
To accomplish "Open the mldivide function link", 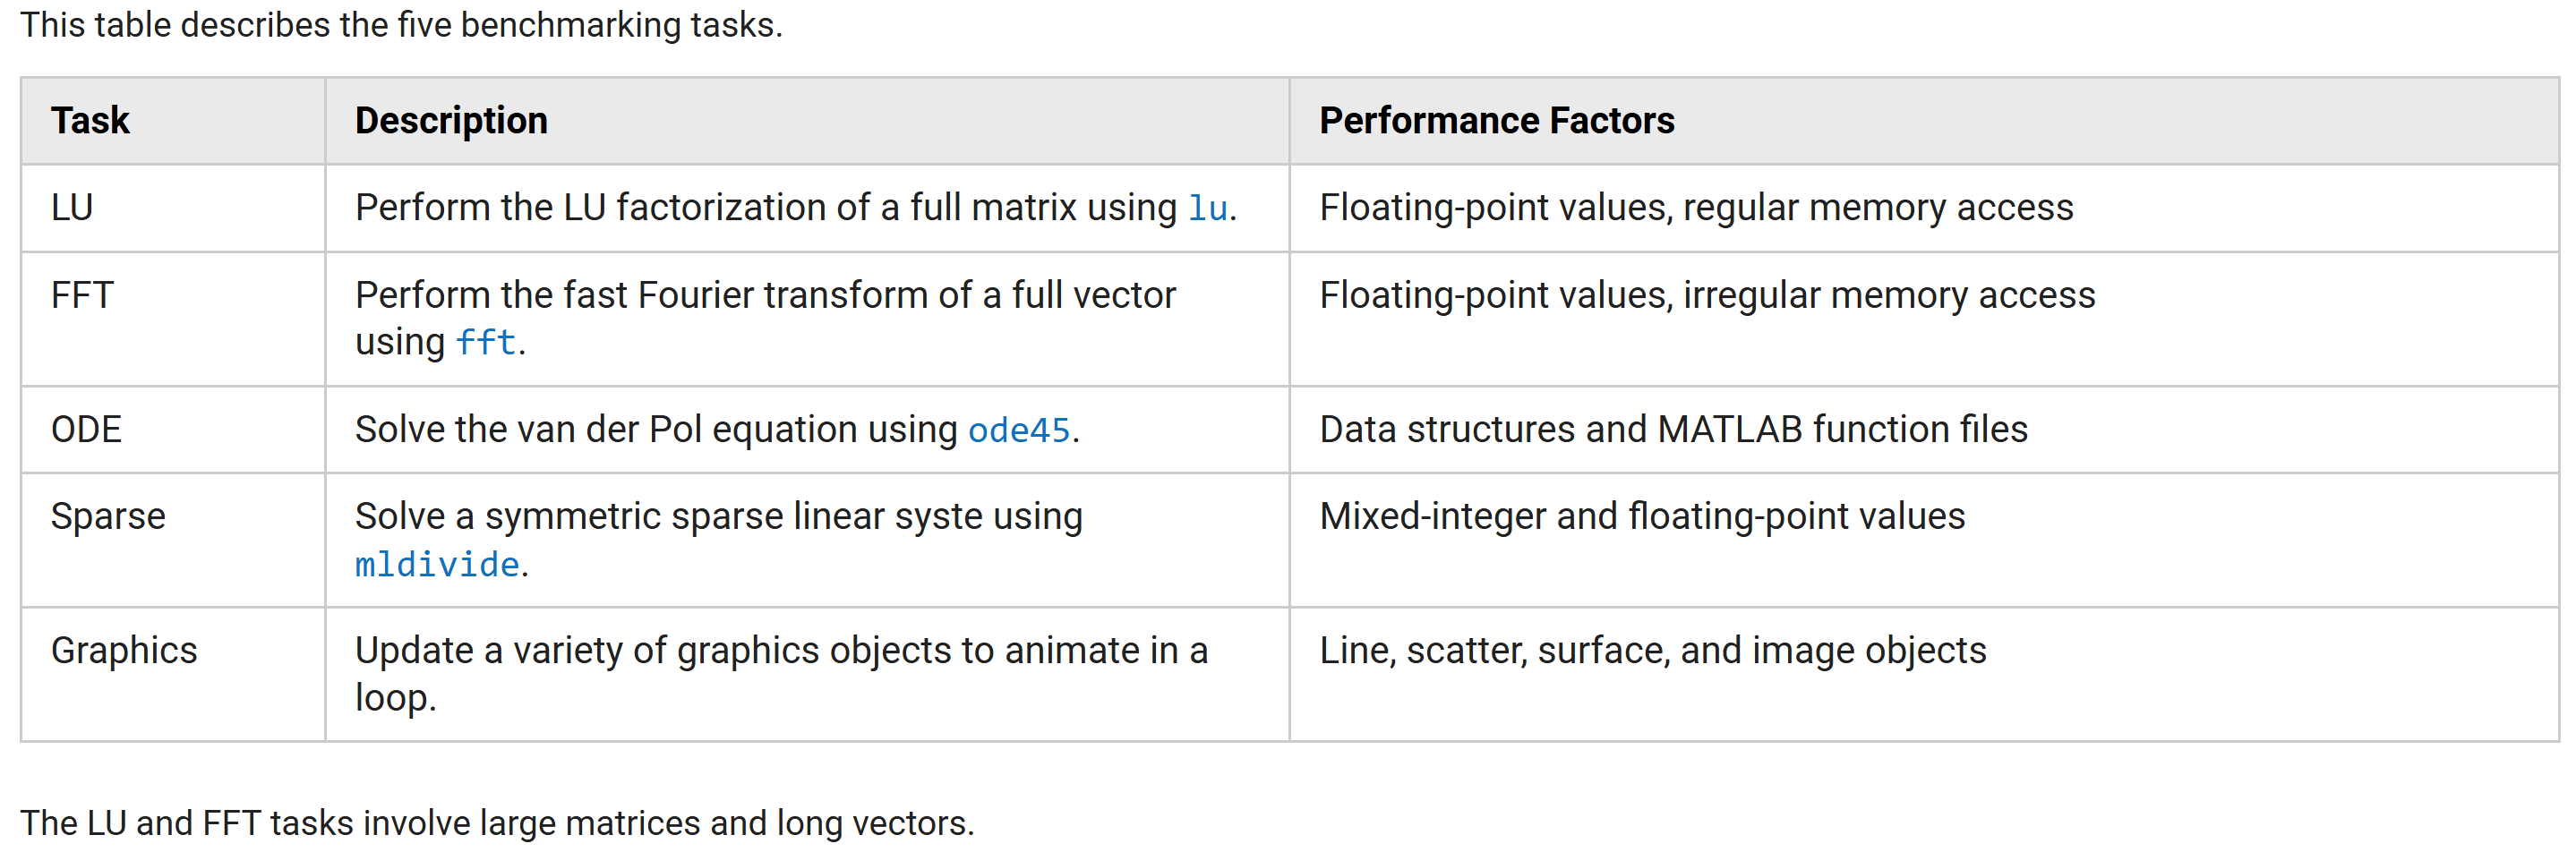I will coord(437,565).
